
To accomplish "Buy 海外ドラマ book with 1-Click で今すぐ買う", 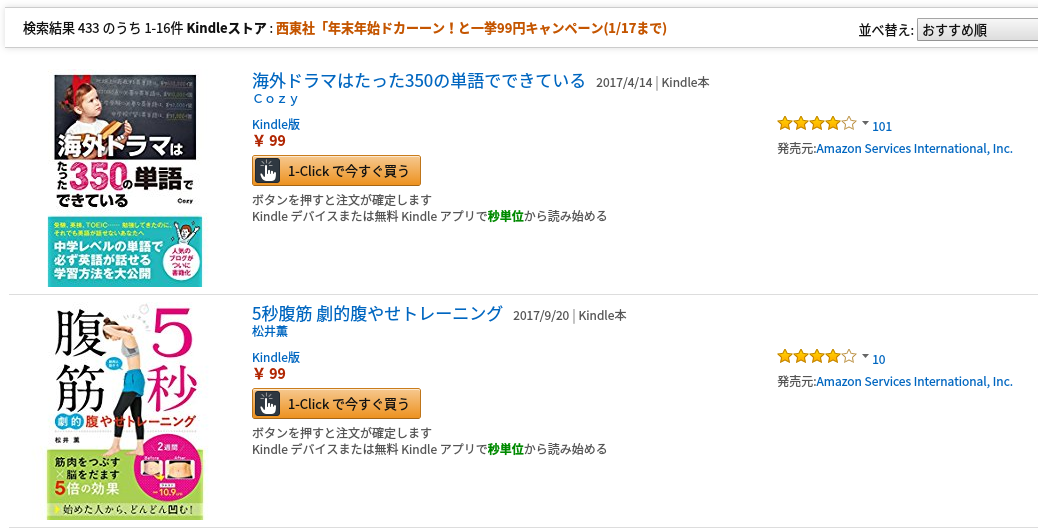I will [x=336, y=171].
